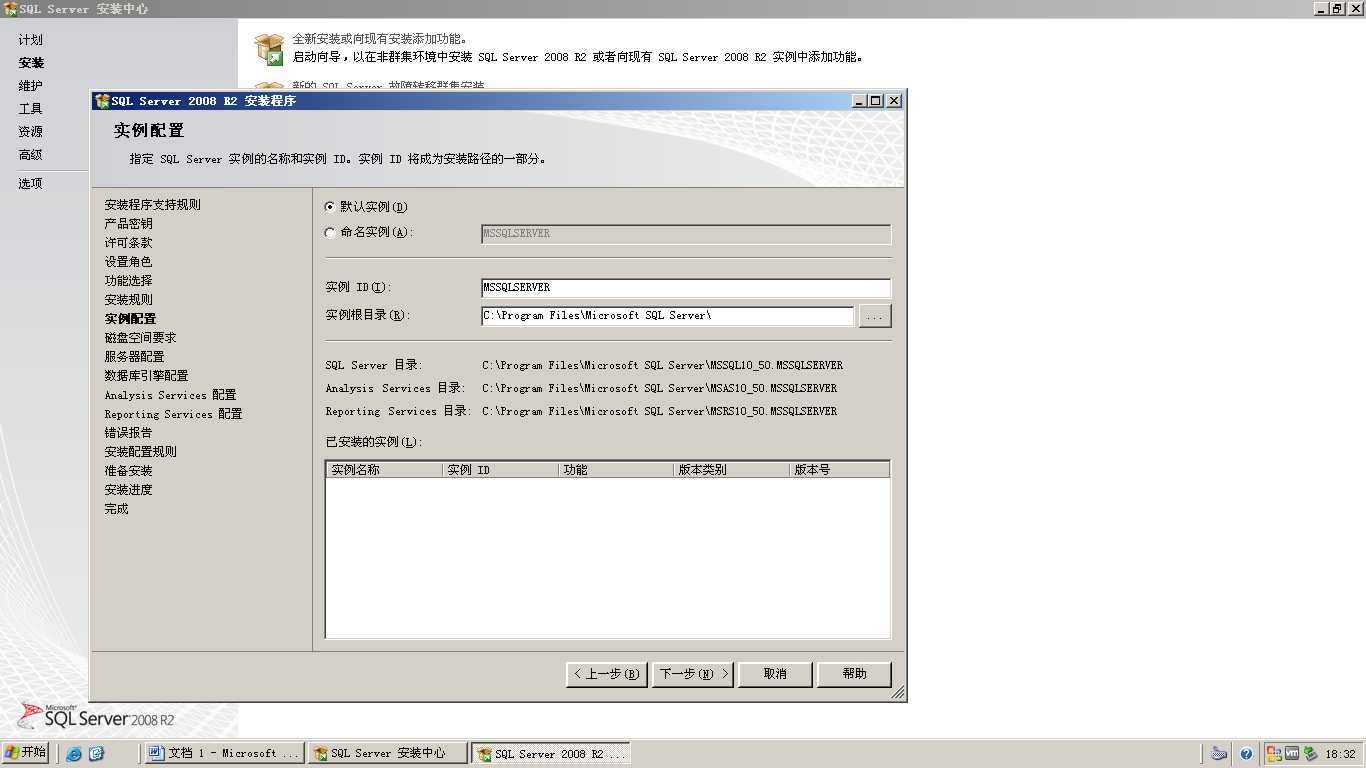Open the 帮助 button
The width and height of the screenshot is (1366, 768).
pos(854,674)
